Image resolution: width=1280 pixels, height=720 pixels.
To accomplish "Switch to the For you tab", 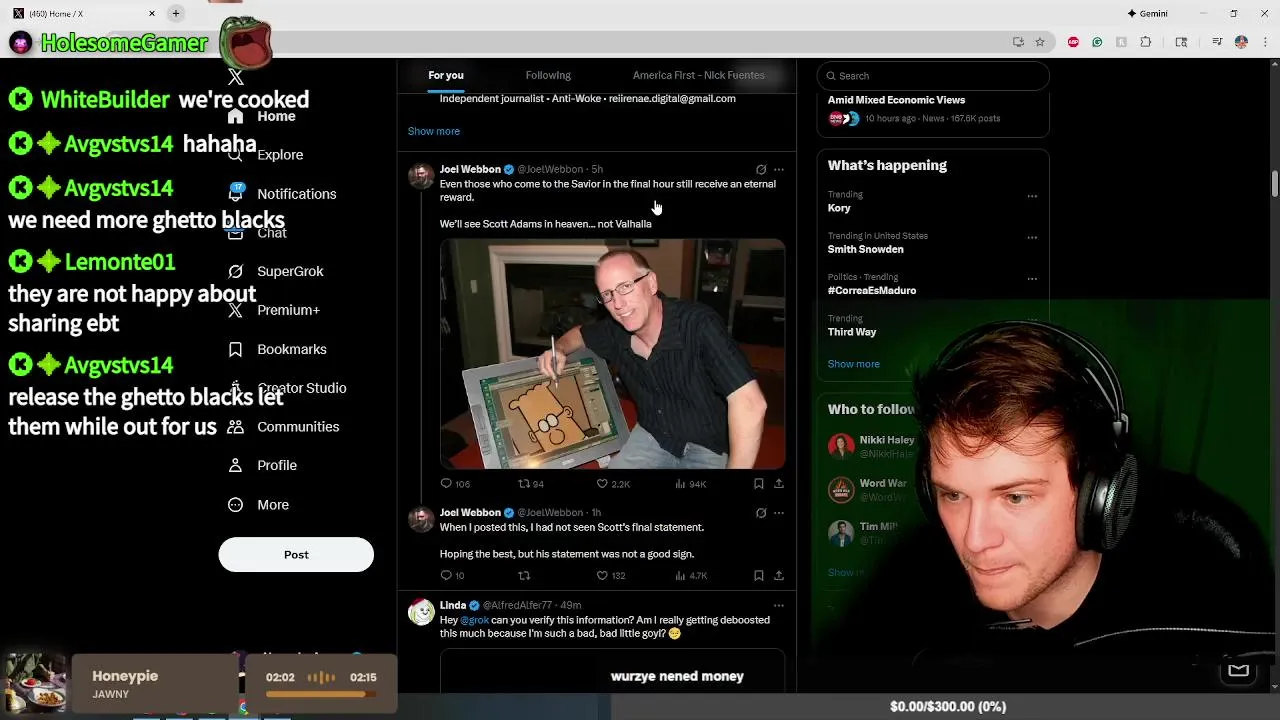I will point(446,75).
